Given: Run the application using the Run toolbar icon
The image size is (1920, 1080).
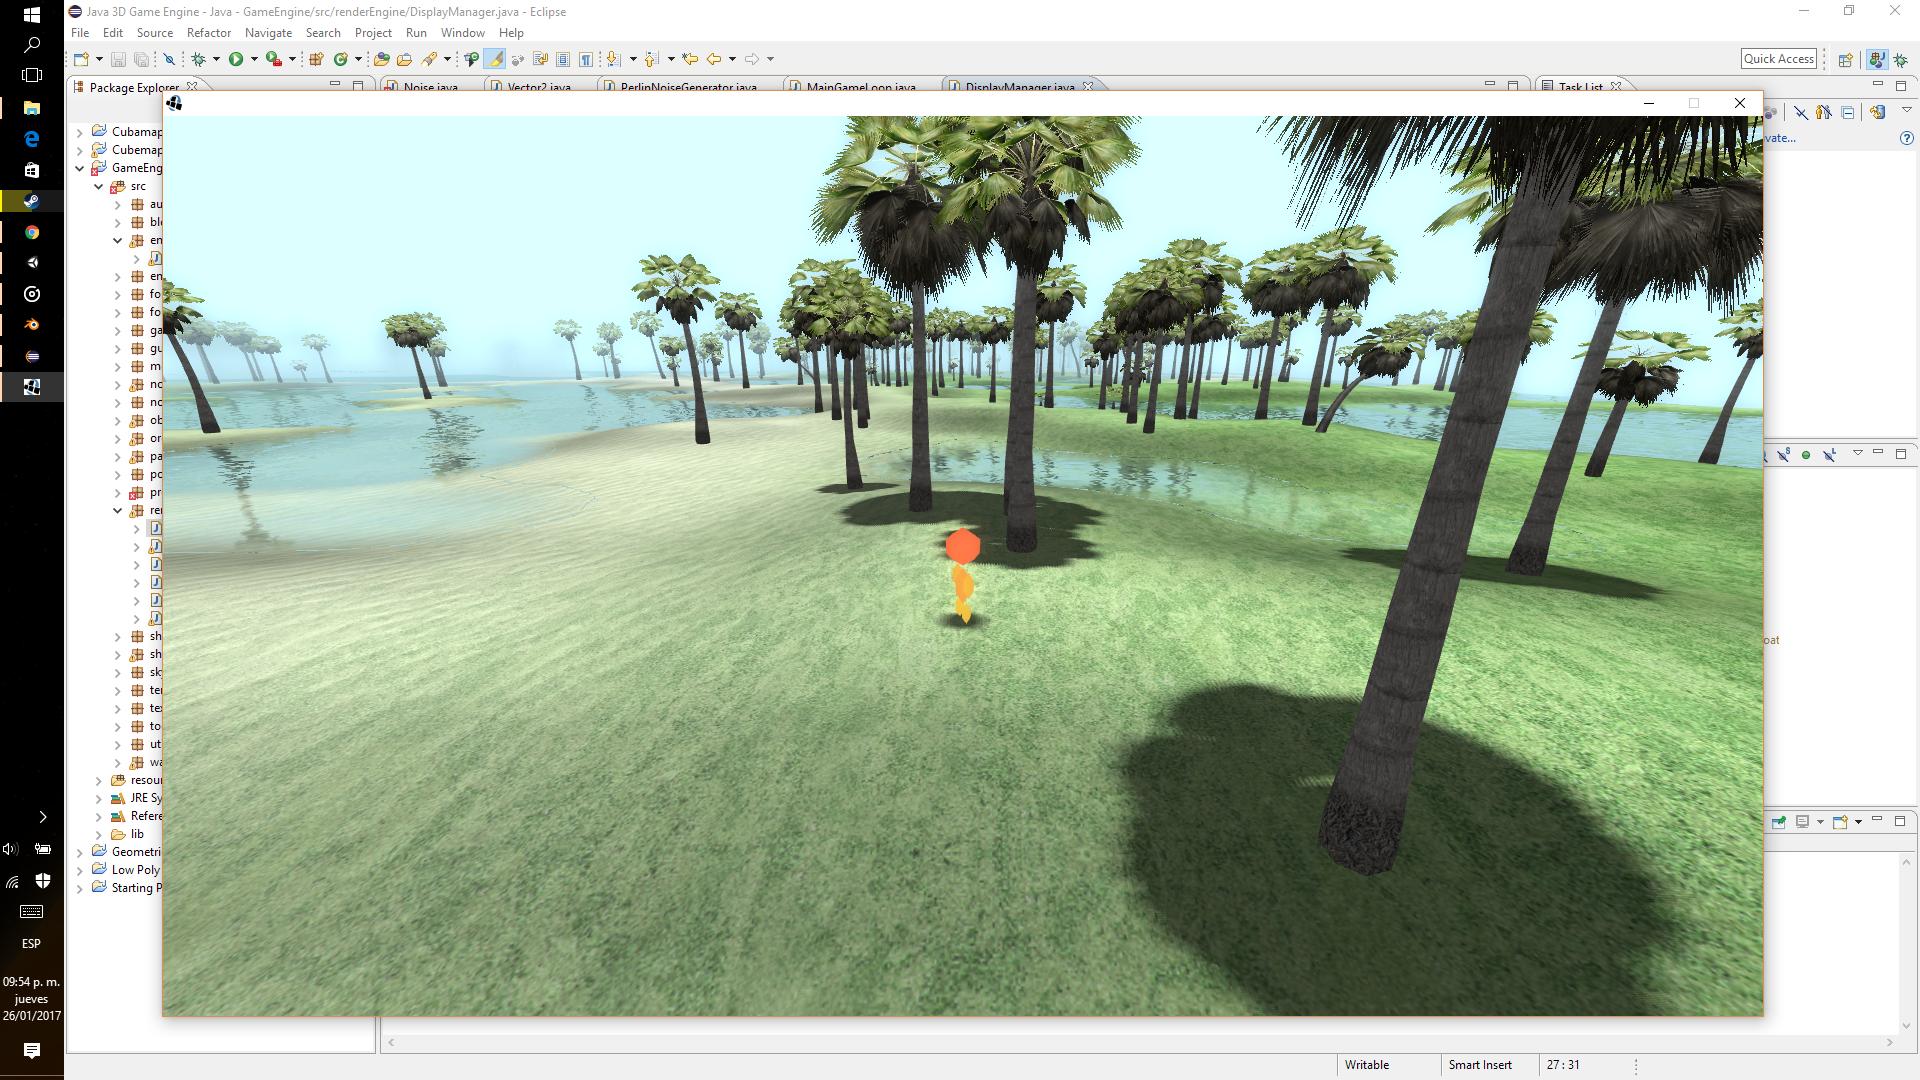Looking at the screenshot, I should (x=235, y=59).
